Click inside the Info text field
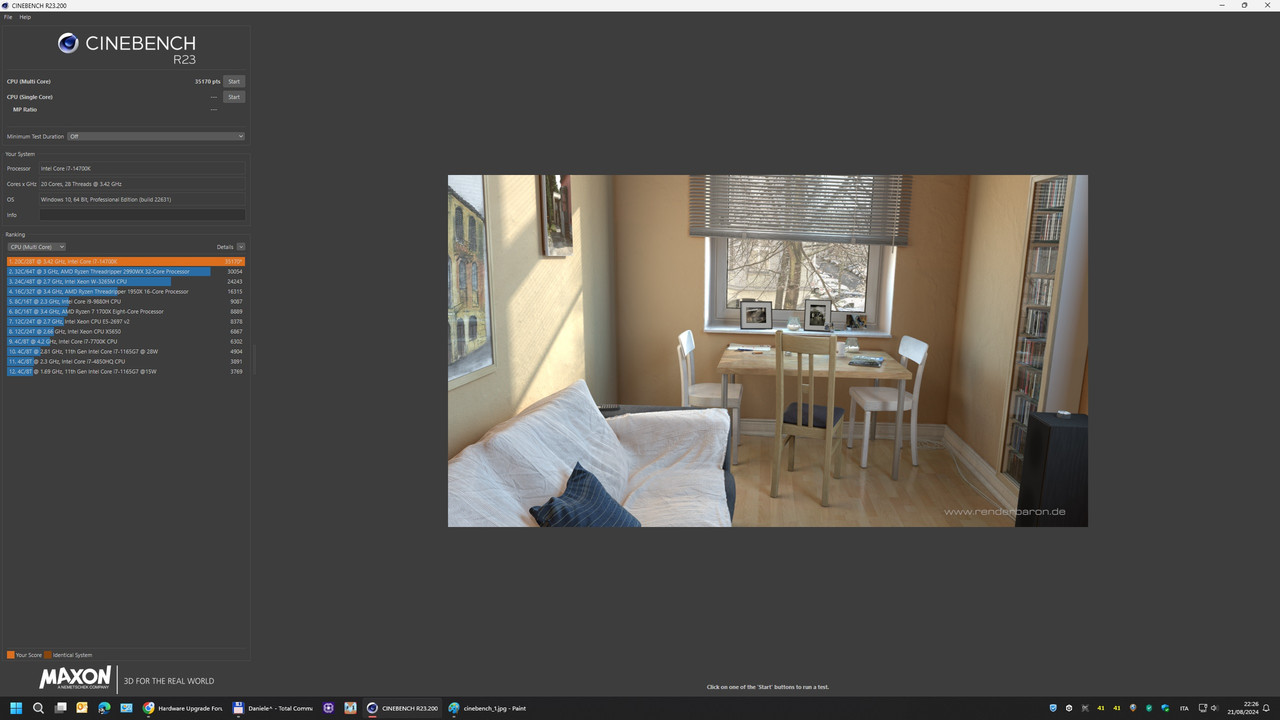 click(142, 214)
